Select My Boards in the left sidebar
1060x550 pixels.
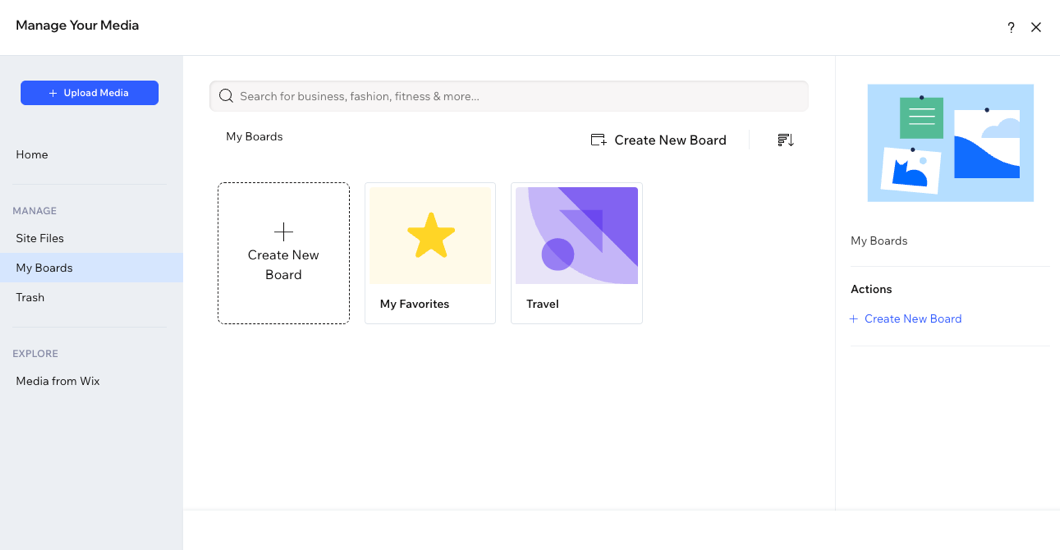(44, 268)
